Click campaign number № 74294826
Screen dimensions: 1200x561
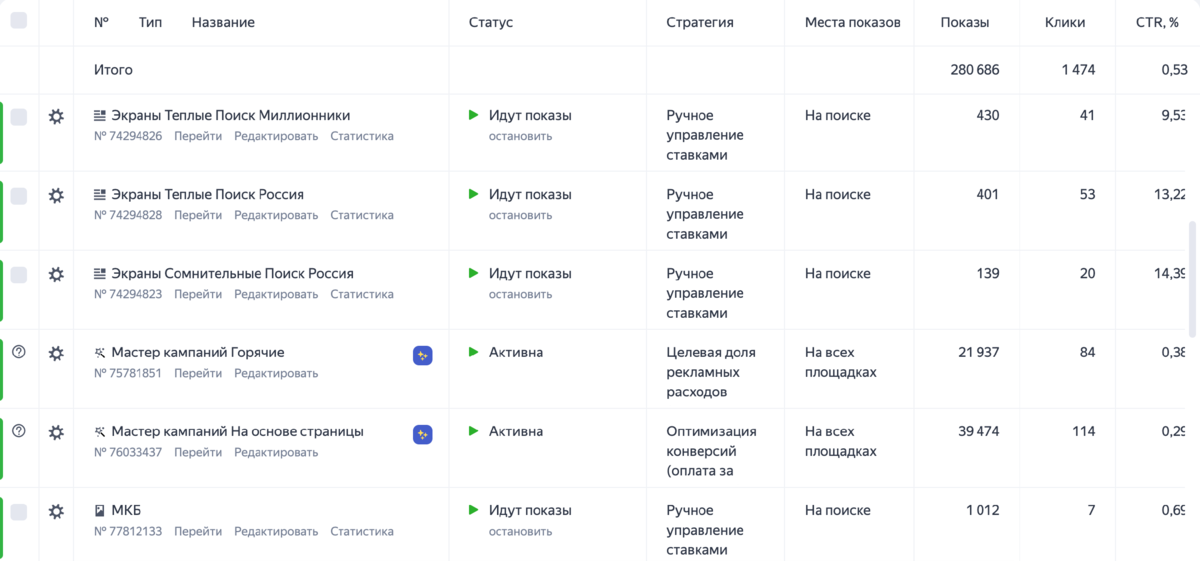(128, 136)
